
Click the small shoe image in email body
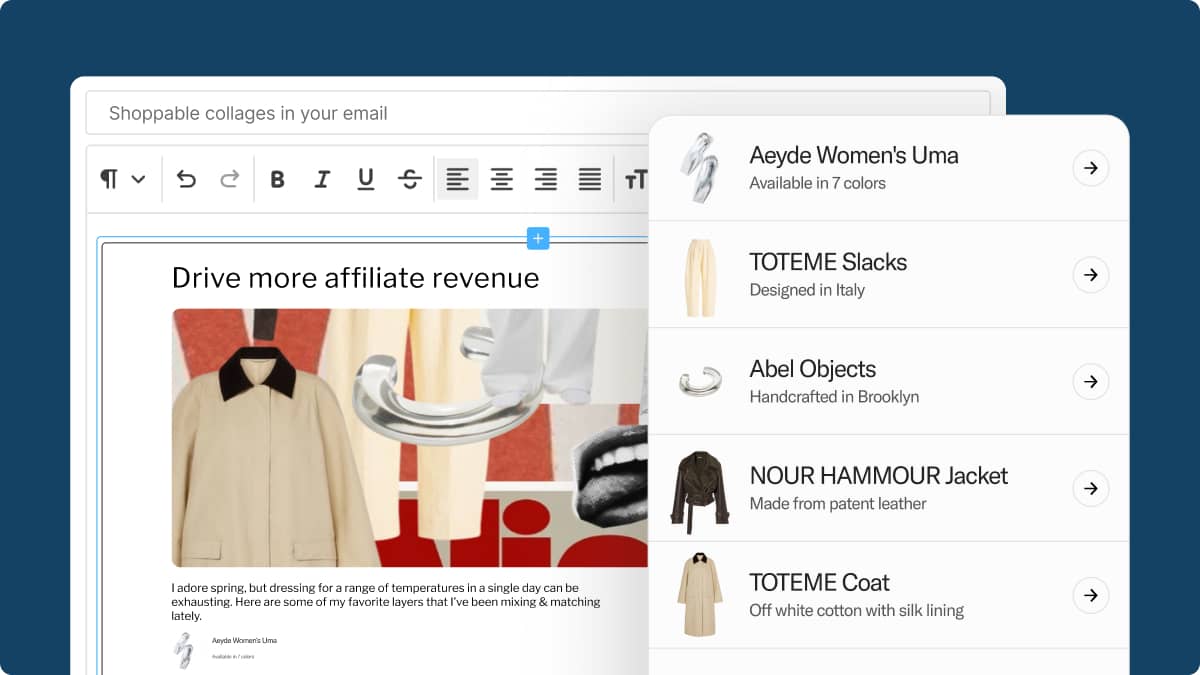[x=183, y=650]
